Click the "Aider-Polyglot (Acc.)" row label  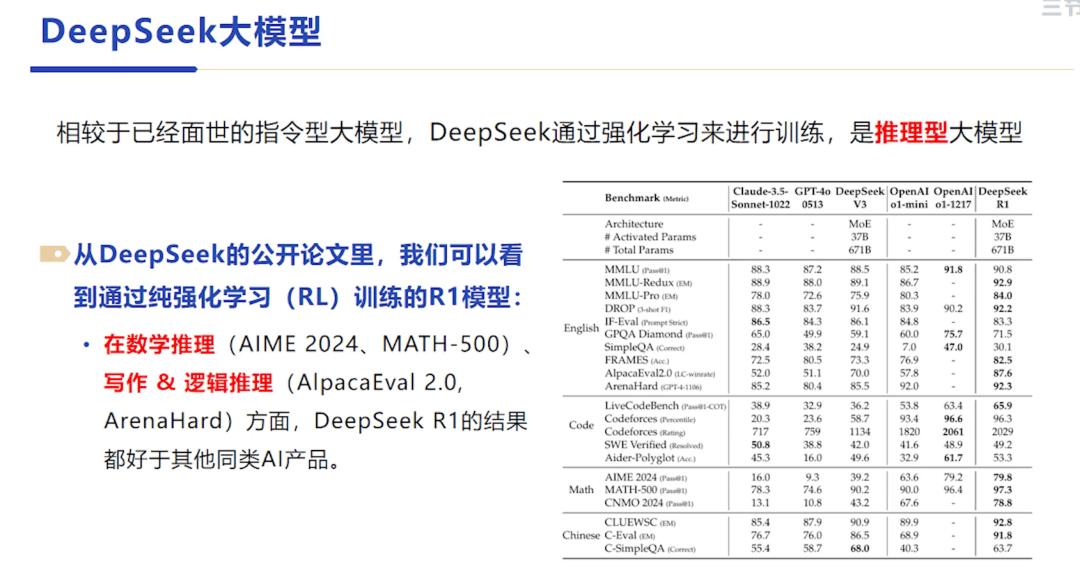650,459
